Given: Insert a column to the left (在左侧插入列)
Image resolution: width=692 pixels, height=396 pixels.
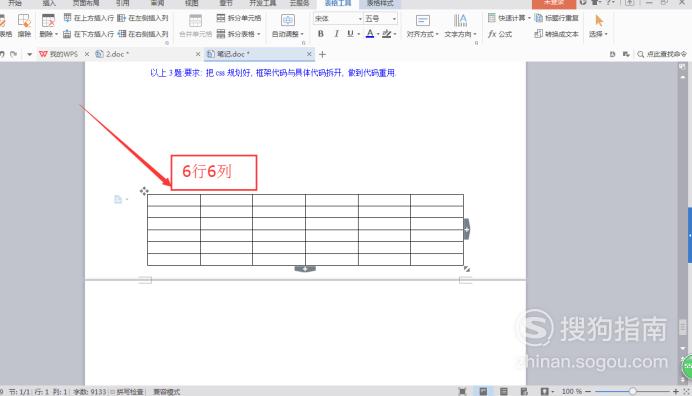Looking at the screenshot, I should pyautogui.click(x=143, y=18).
